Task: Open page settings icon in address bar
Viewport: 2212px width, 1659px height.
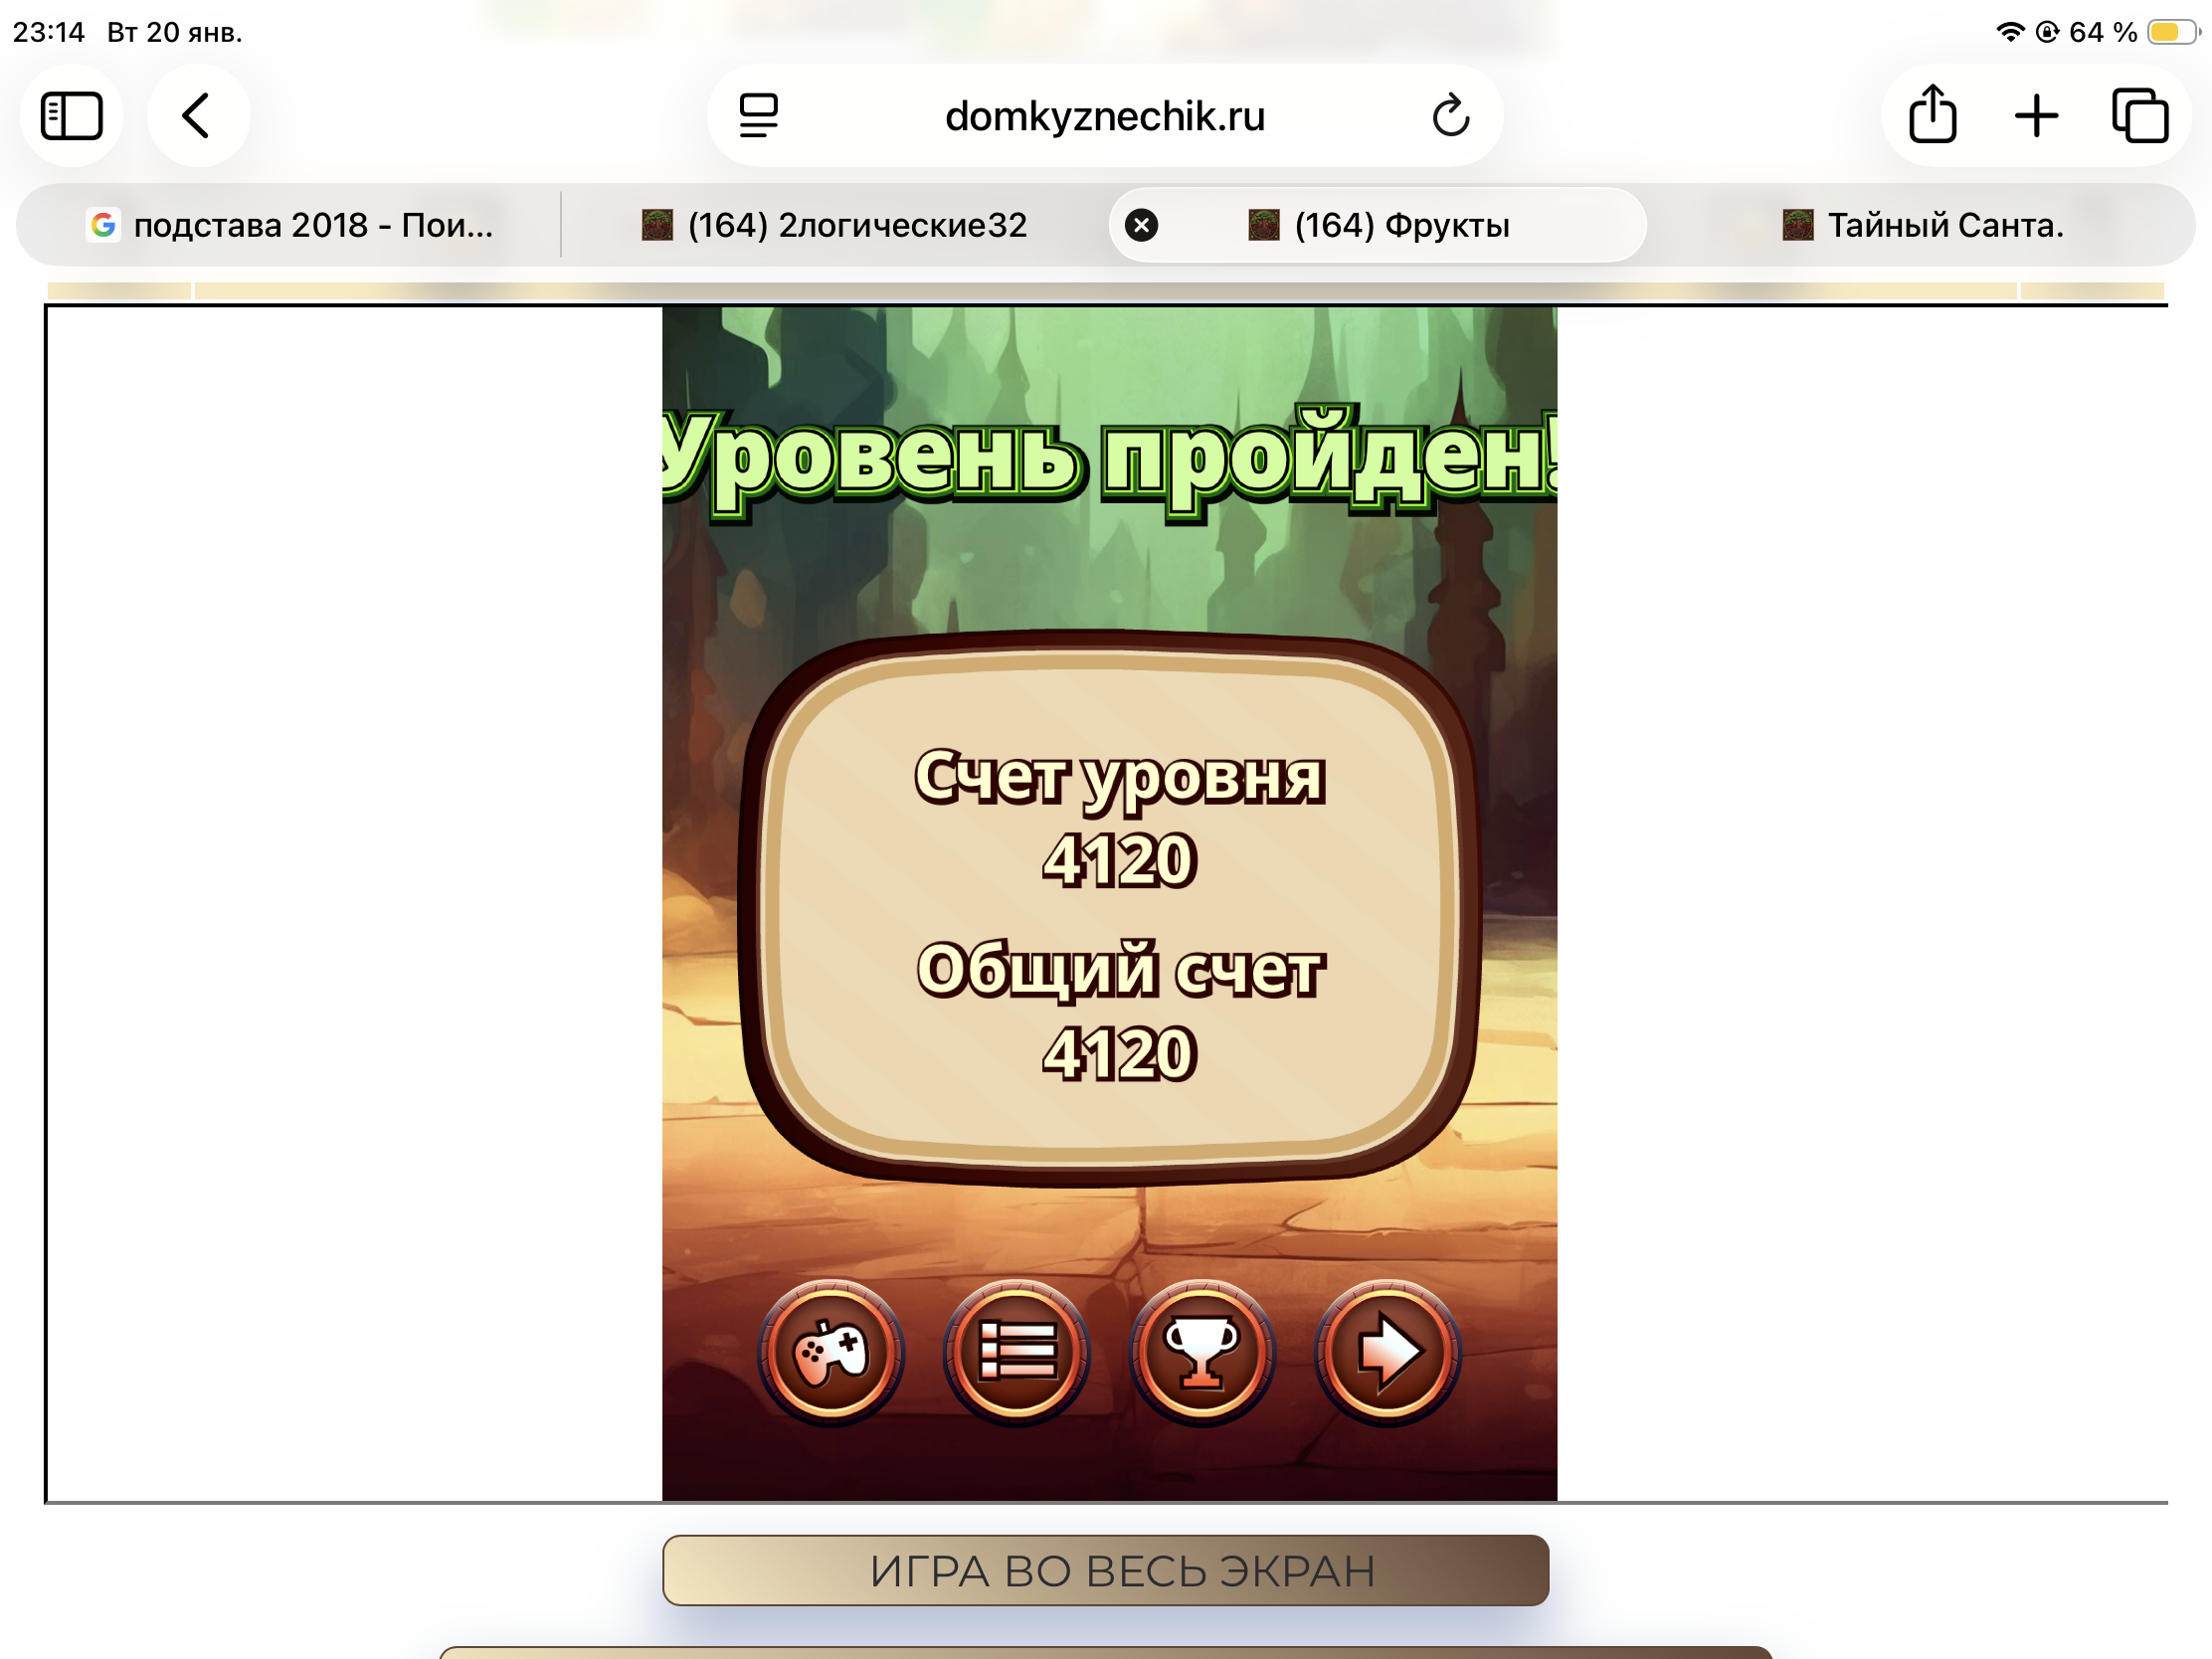Action: tap(759, 116)
